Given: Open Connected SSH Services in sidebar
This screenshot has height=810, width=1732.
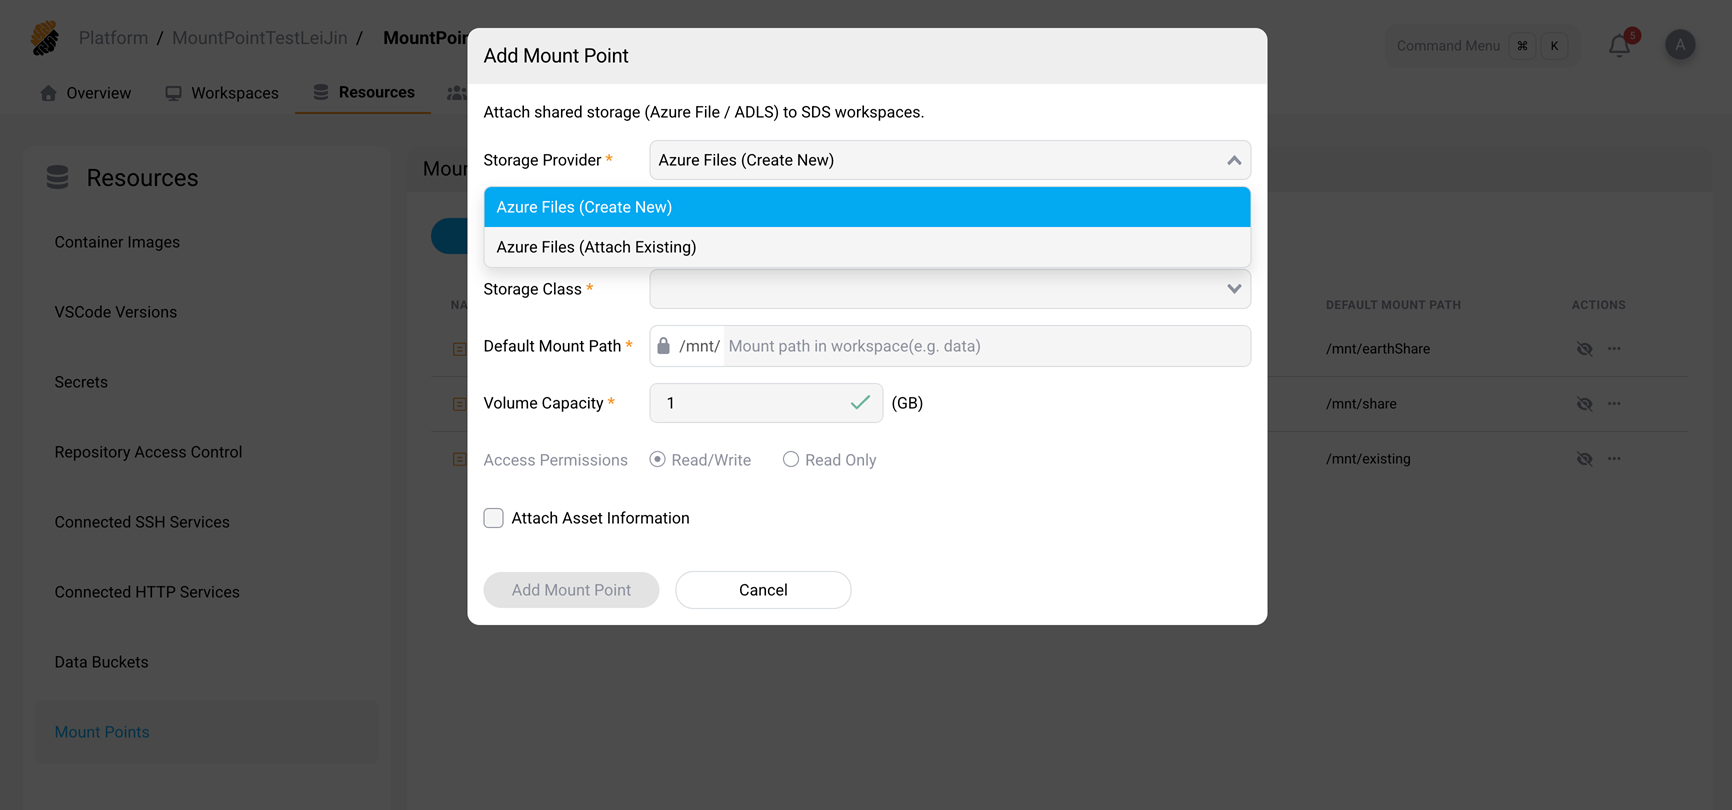Looking at the screenshot, I should (x=142, y=522).
